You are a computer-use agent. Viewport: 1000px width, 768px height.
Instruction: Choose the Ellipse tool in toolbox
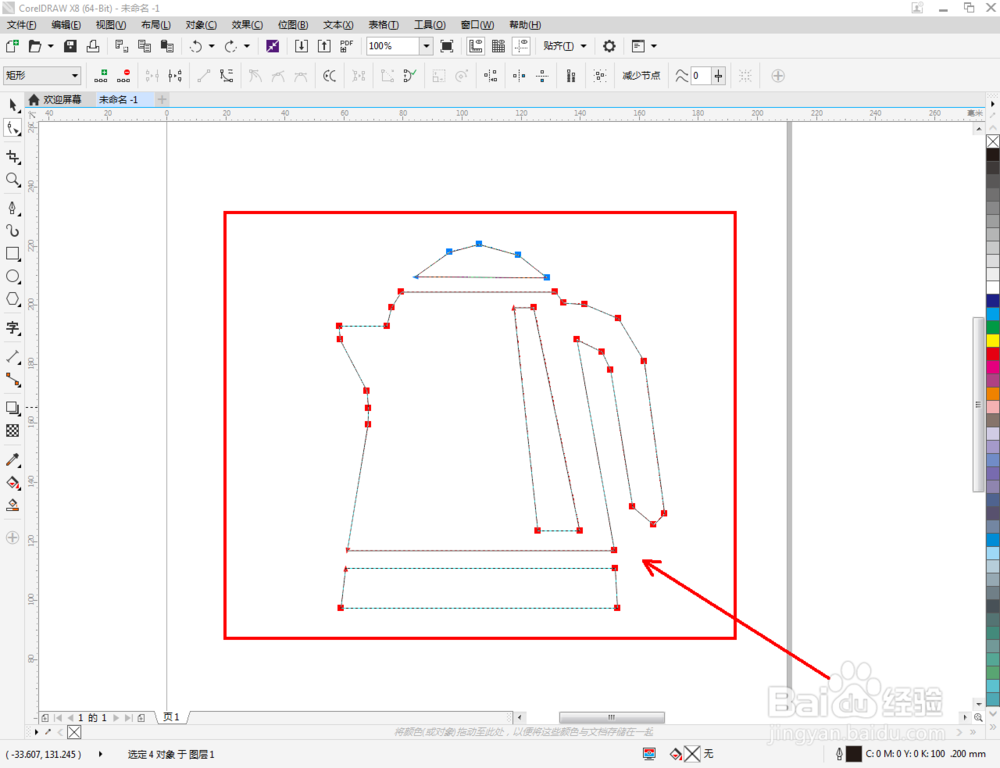tap(13, 276)
